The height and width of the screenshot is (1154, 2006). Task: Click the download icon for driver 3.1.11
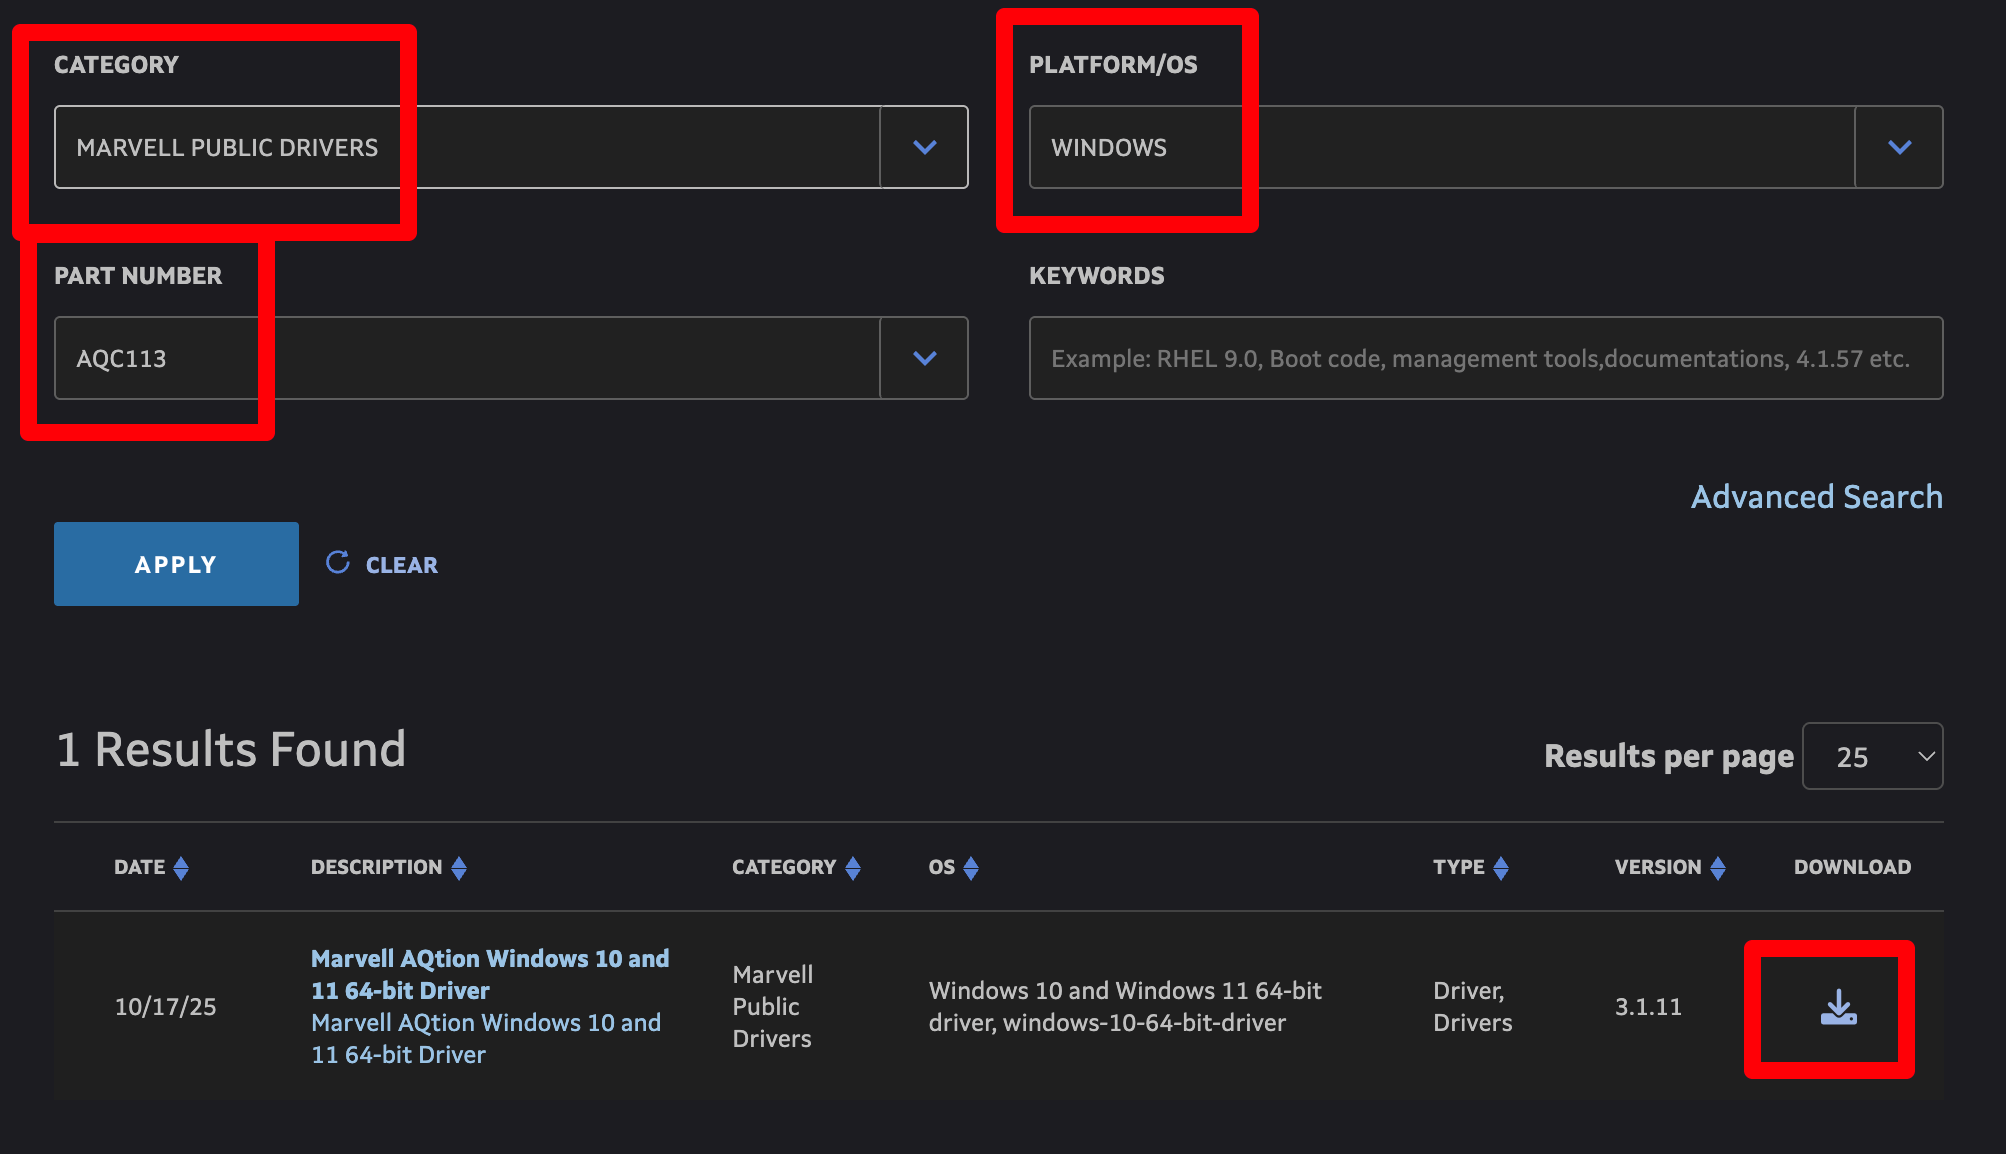tap(1838, 1008)
